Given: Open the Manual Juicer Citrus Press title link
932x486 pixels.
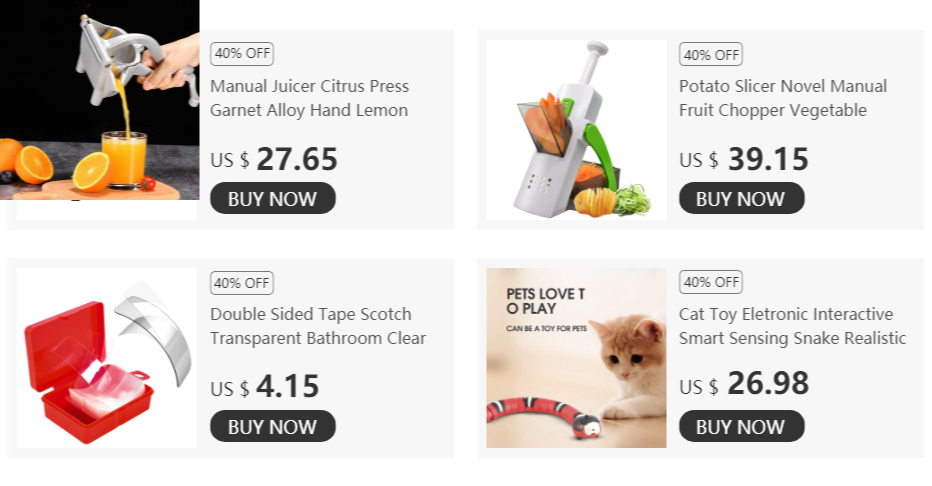Looking at the screenshot, I should (x=310, y=98).
